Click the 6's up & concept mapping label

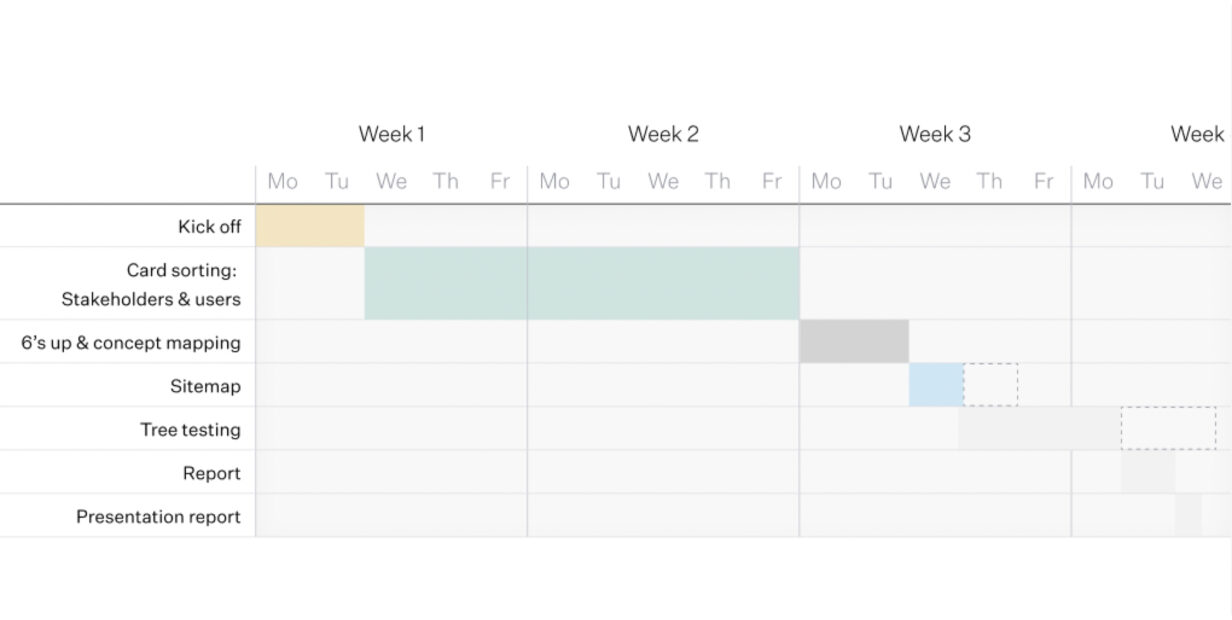pos(131,343)
